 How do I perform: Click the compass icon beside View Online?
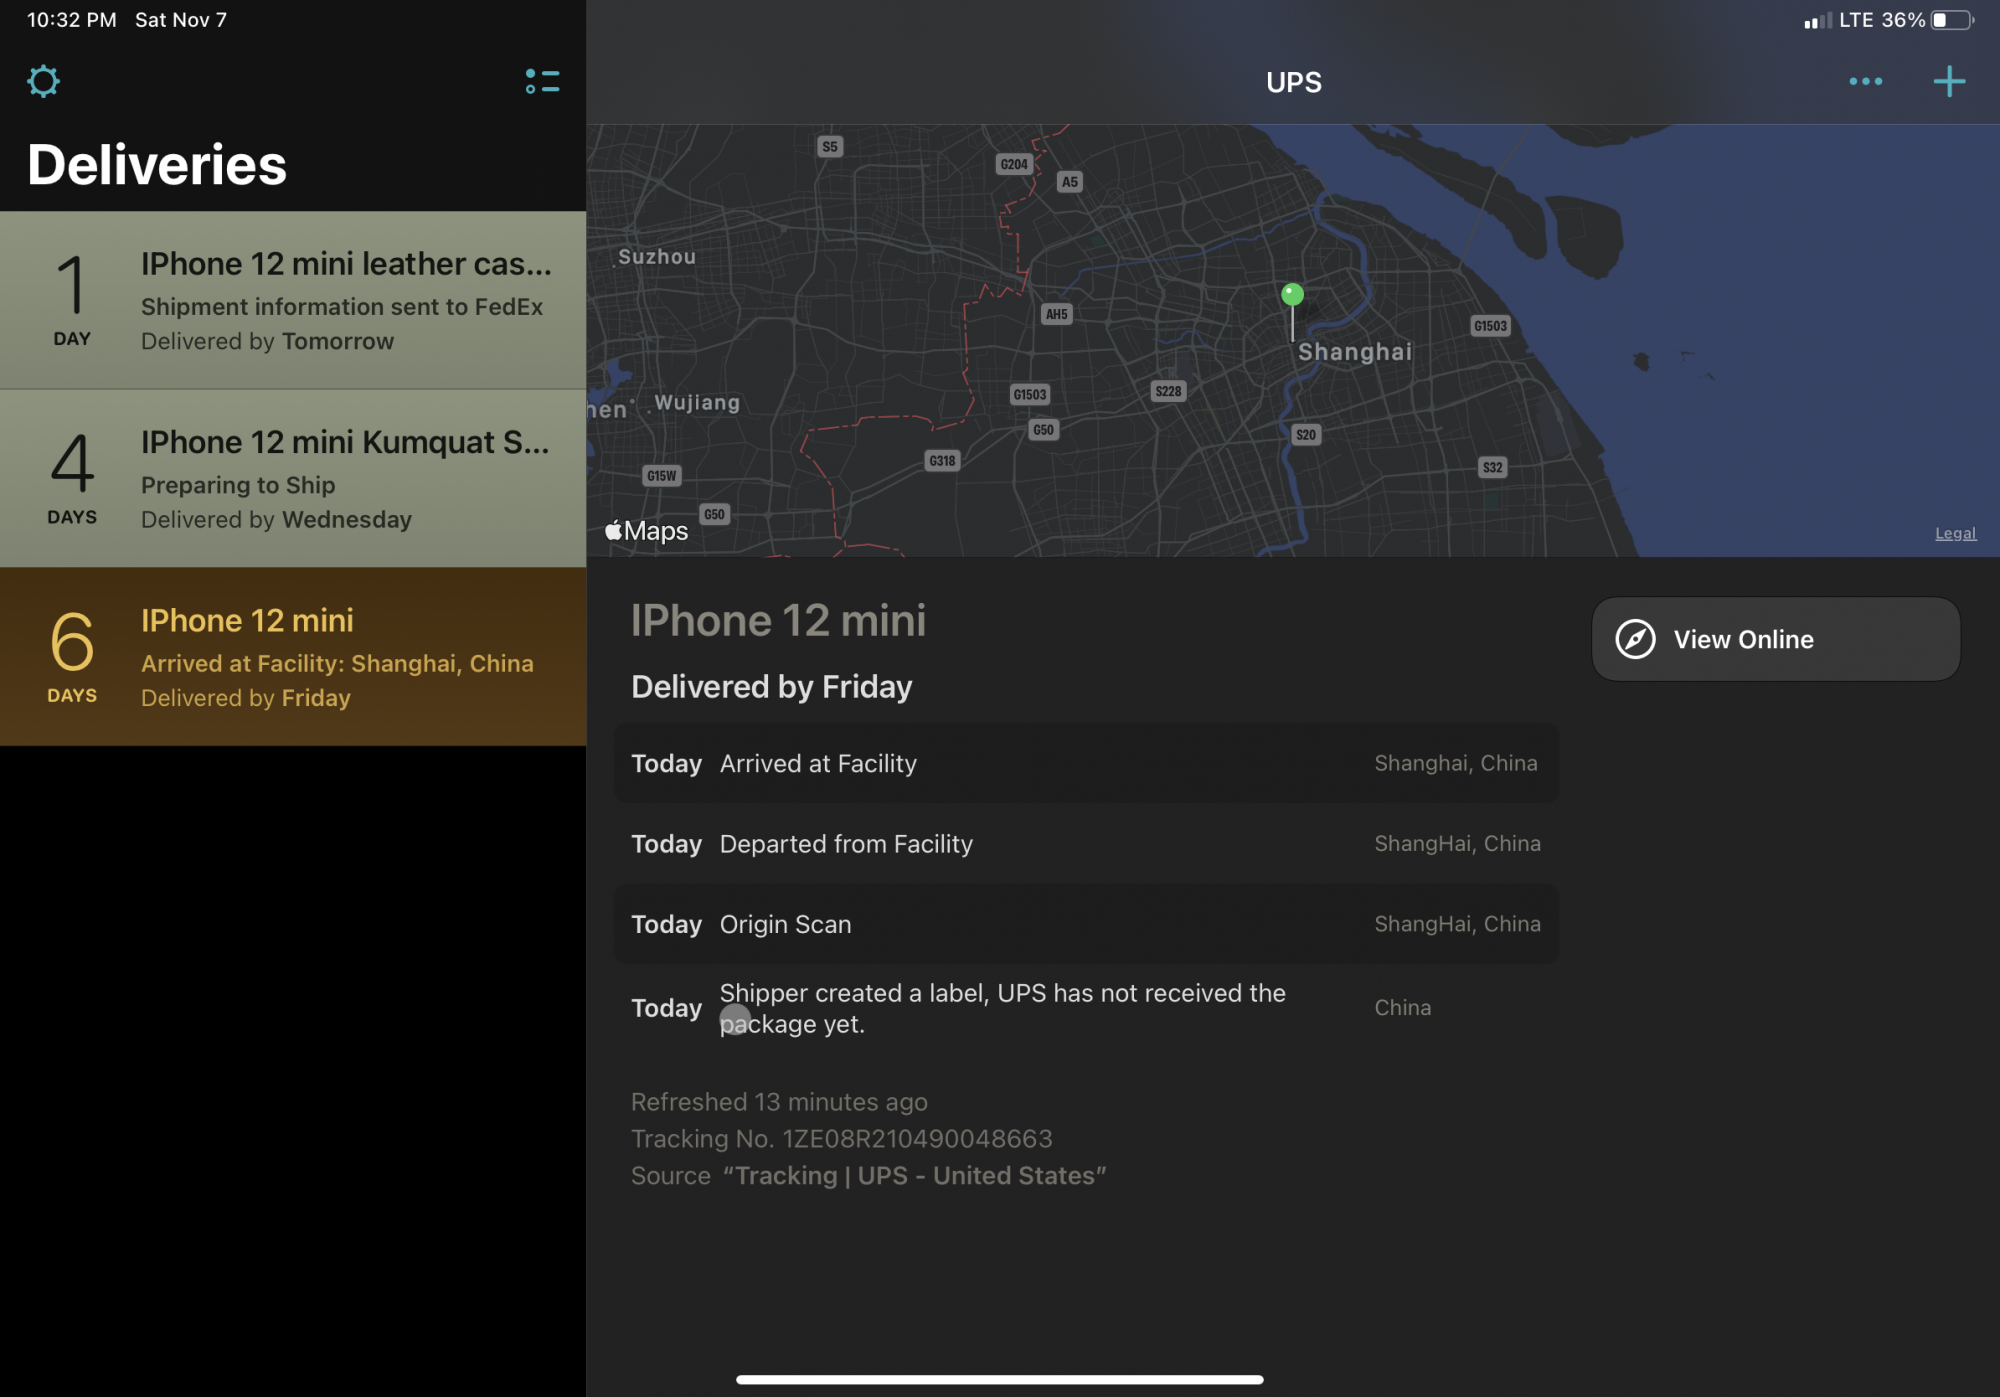(1636, 639)
